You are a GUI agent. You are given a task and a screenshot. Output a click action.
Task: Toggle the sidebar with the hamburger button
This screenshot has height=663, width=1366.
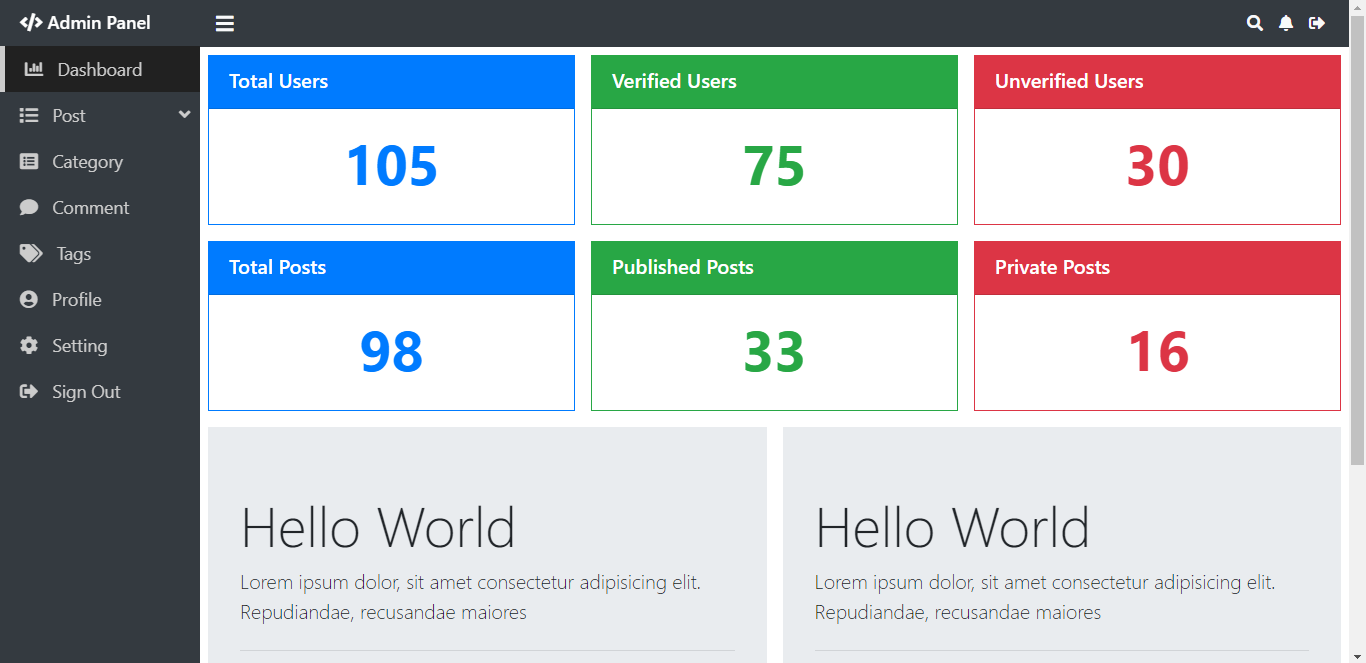click(x=224, y=22)
